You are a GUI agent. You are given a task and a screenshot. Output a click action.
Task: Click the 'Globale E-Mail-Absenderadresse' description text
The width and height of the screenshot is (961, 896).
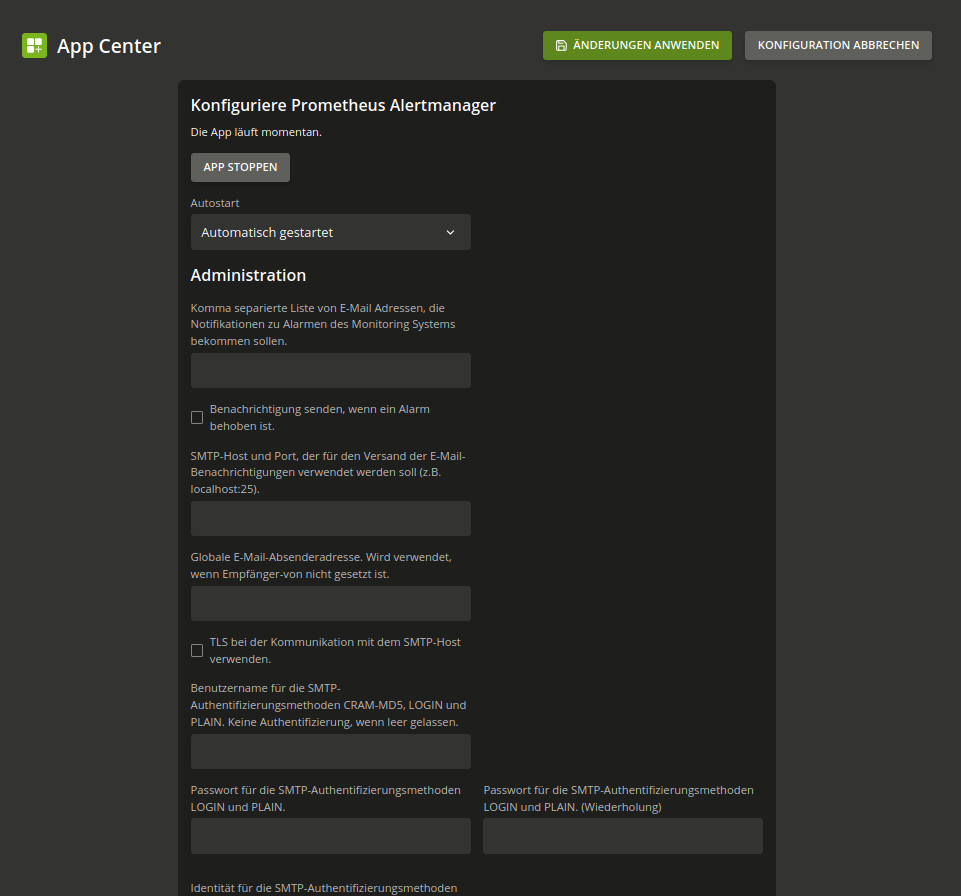coord(321,566)
